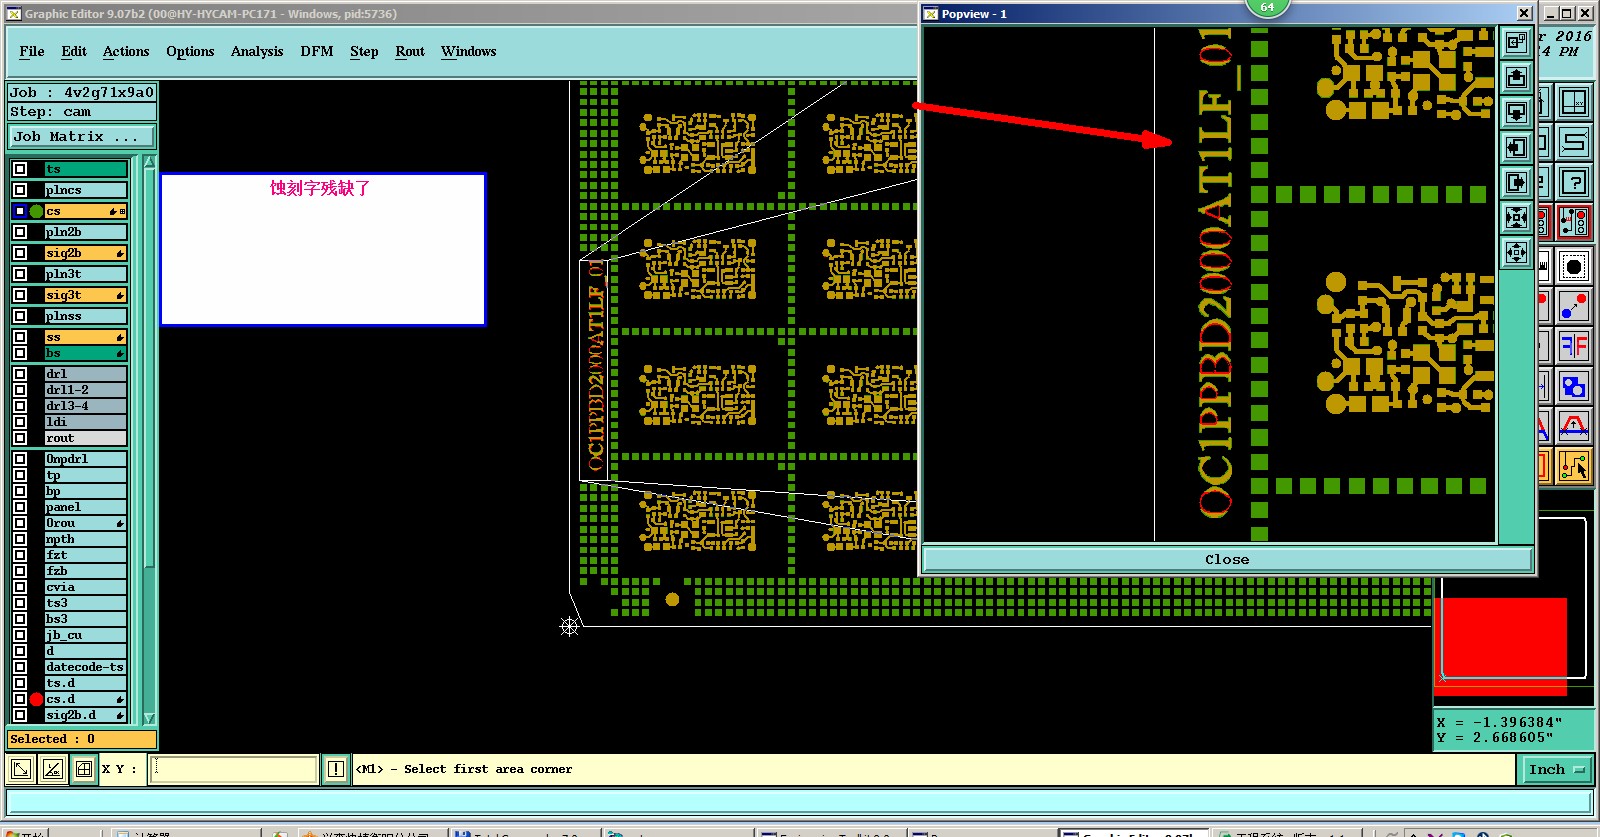Click the xy crosshair window icon
1600x837 pixels.
click(1574, 102)
